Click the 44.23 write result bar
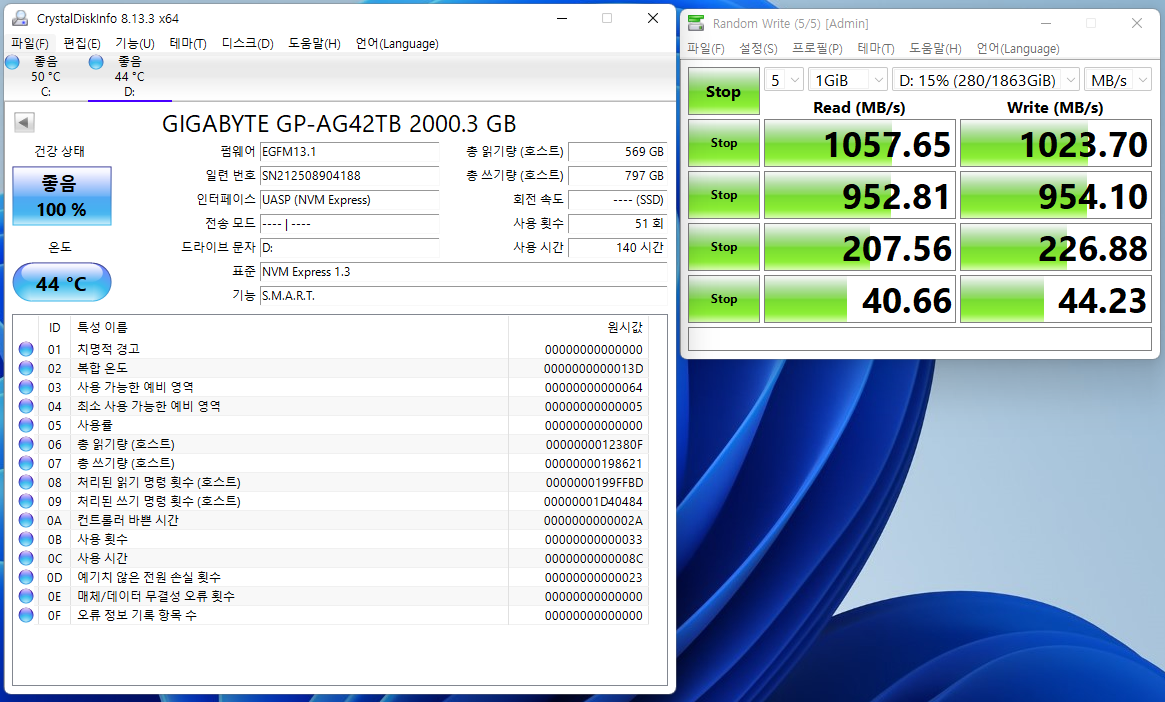The height and width of the screenshot is (702, 1165). [x=1056, y=299]
